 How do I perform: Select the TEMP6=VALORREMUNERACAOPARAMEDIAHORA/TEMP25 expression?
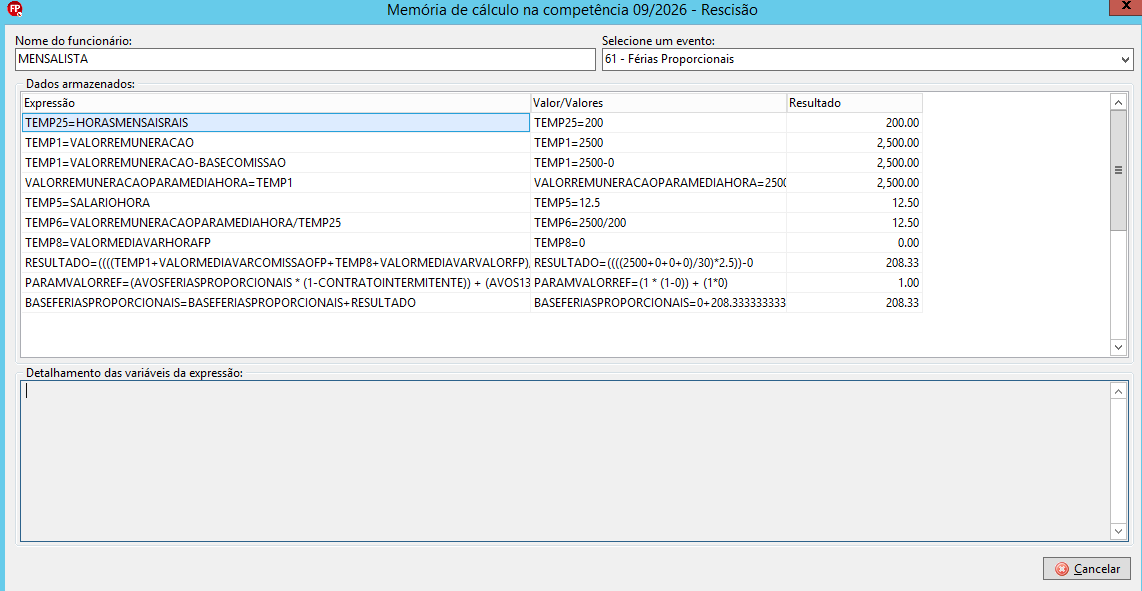point(276,222)
